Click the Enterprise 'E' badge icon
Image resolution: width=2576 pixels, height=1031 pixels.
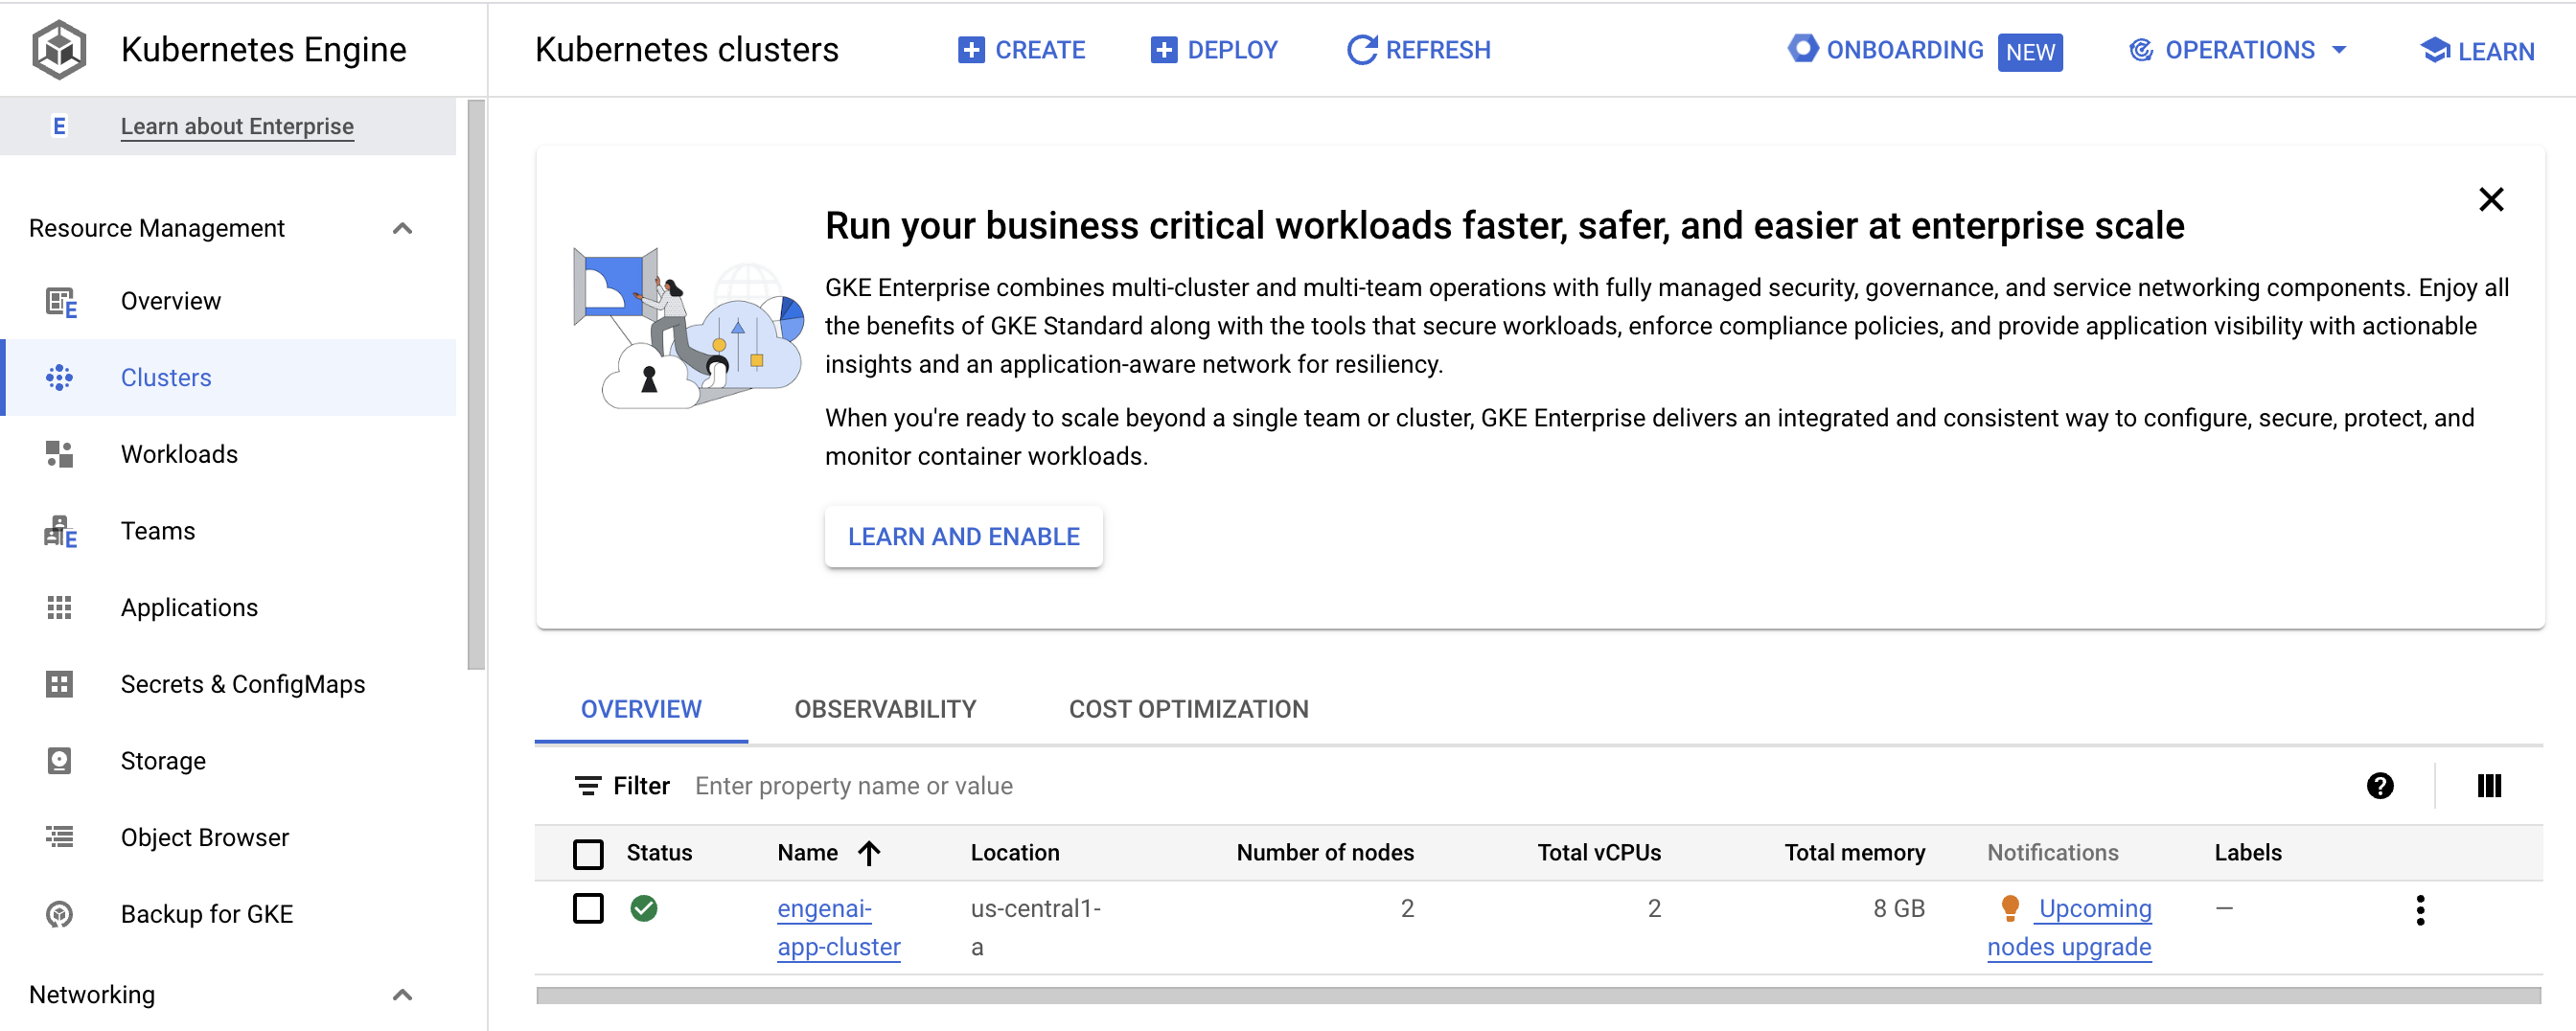click(59, 126)
